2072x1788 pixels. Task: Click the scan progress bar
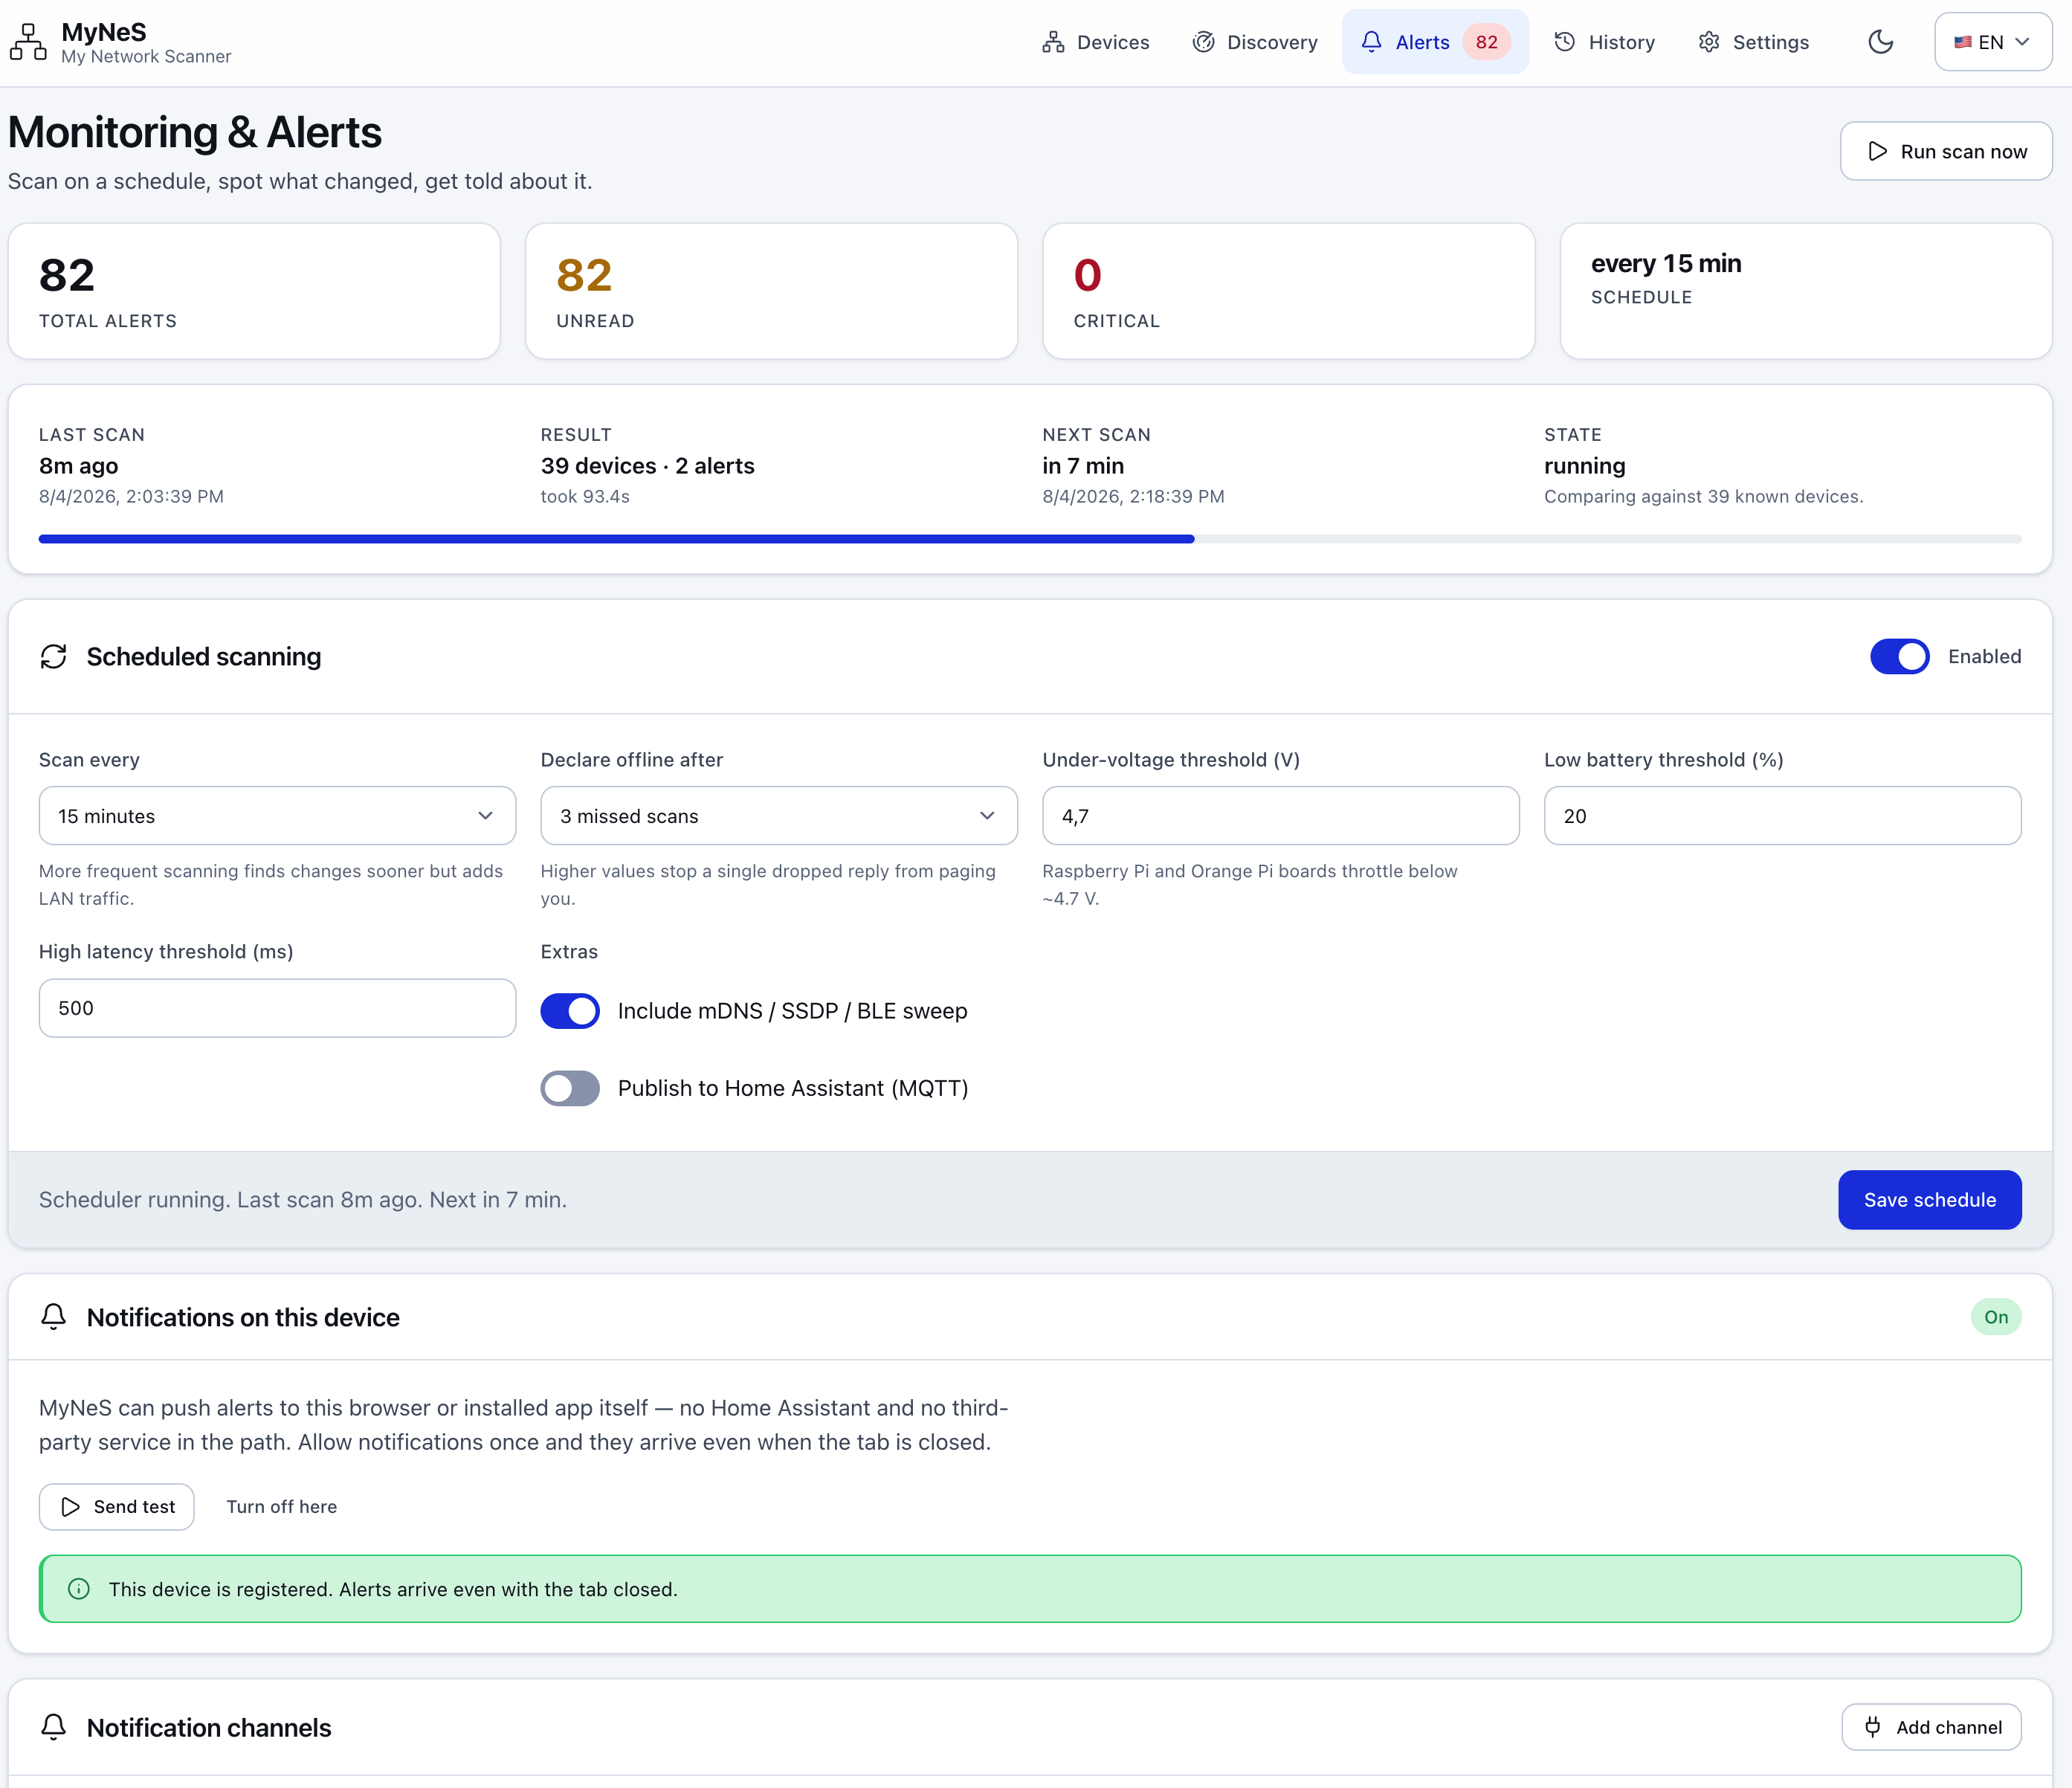[x=1030, y=539]
